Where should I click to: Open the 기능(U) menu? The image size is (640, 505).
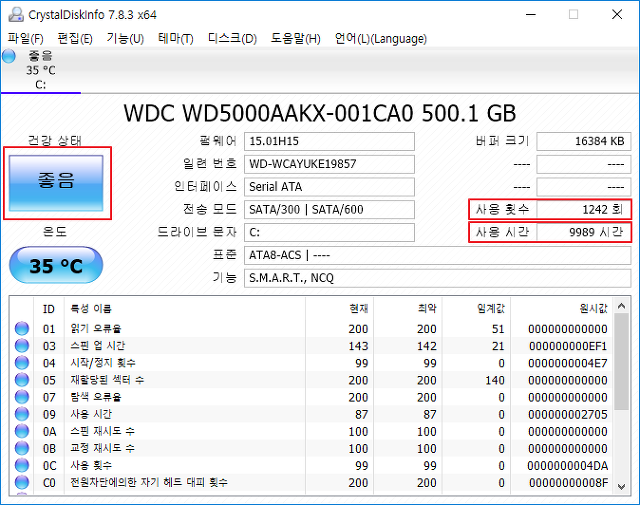pos(125,39)
